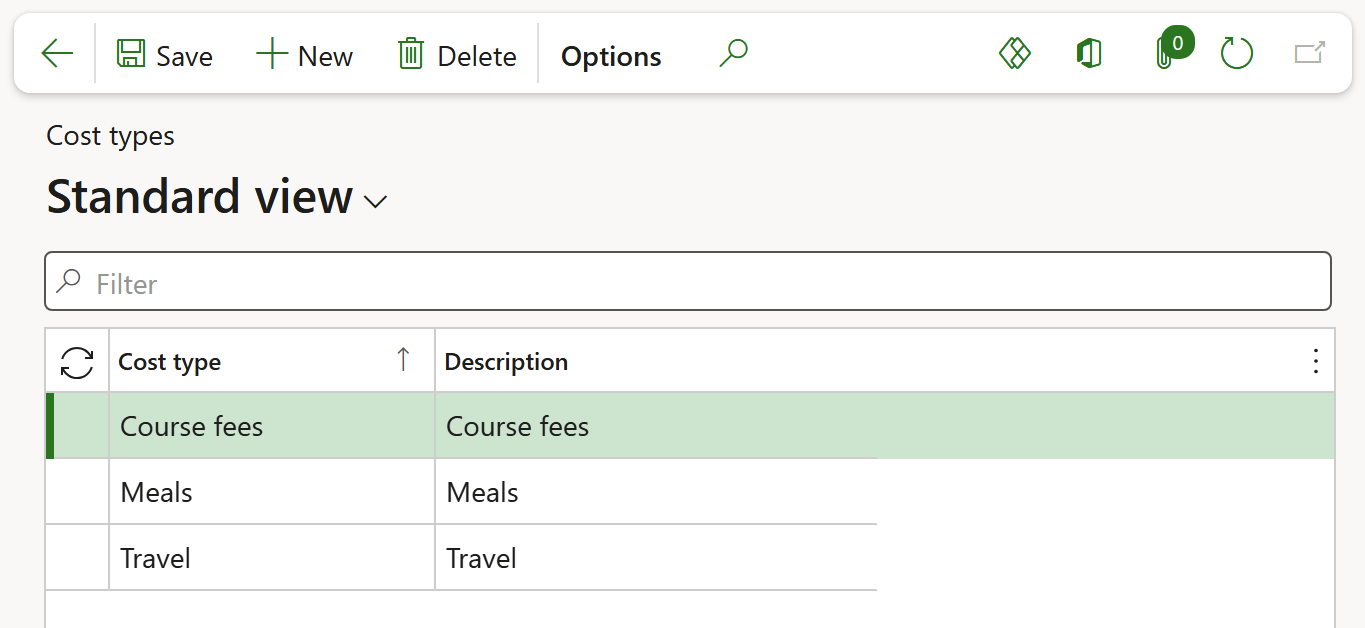
Task: Click the open in new window icon
Action: [x=1309, y=54]
